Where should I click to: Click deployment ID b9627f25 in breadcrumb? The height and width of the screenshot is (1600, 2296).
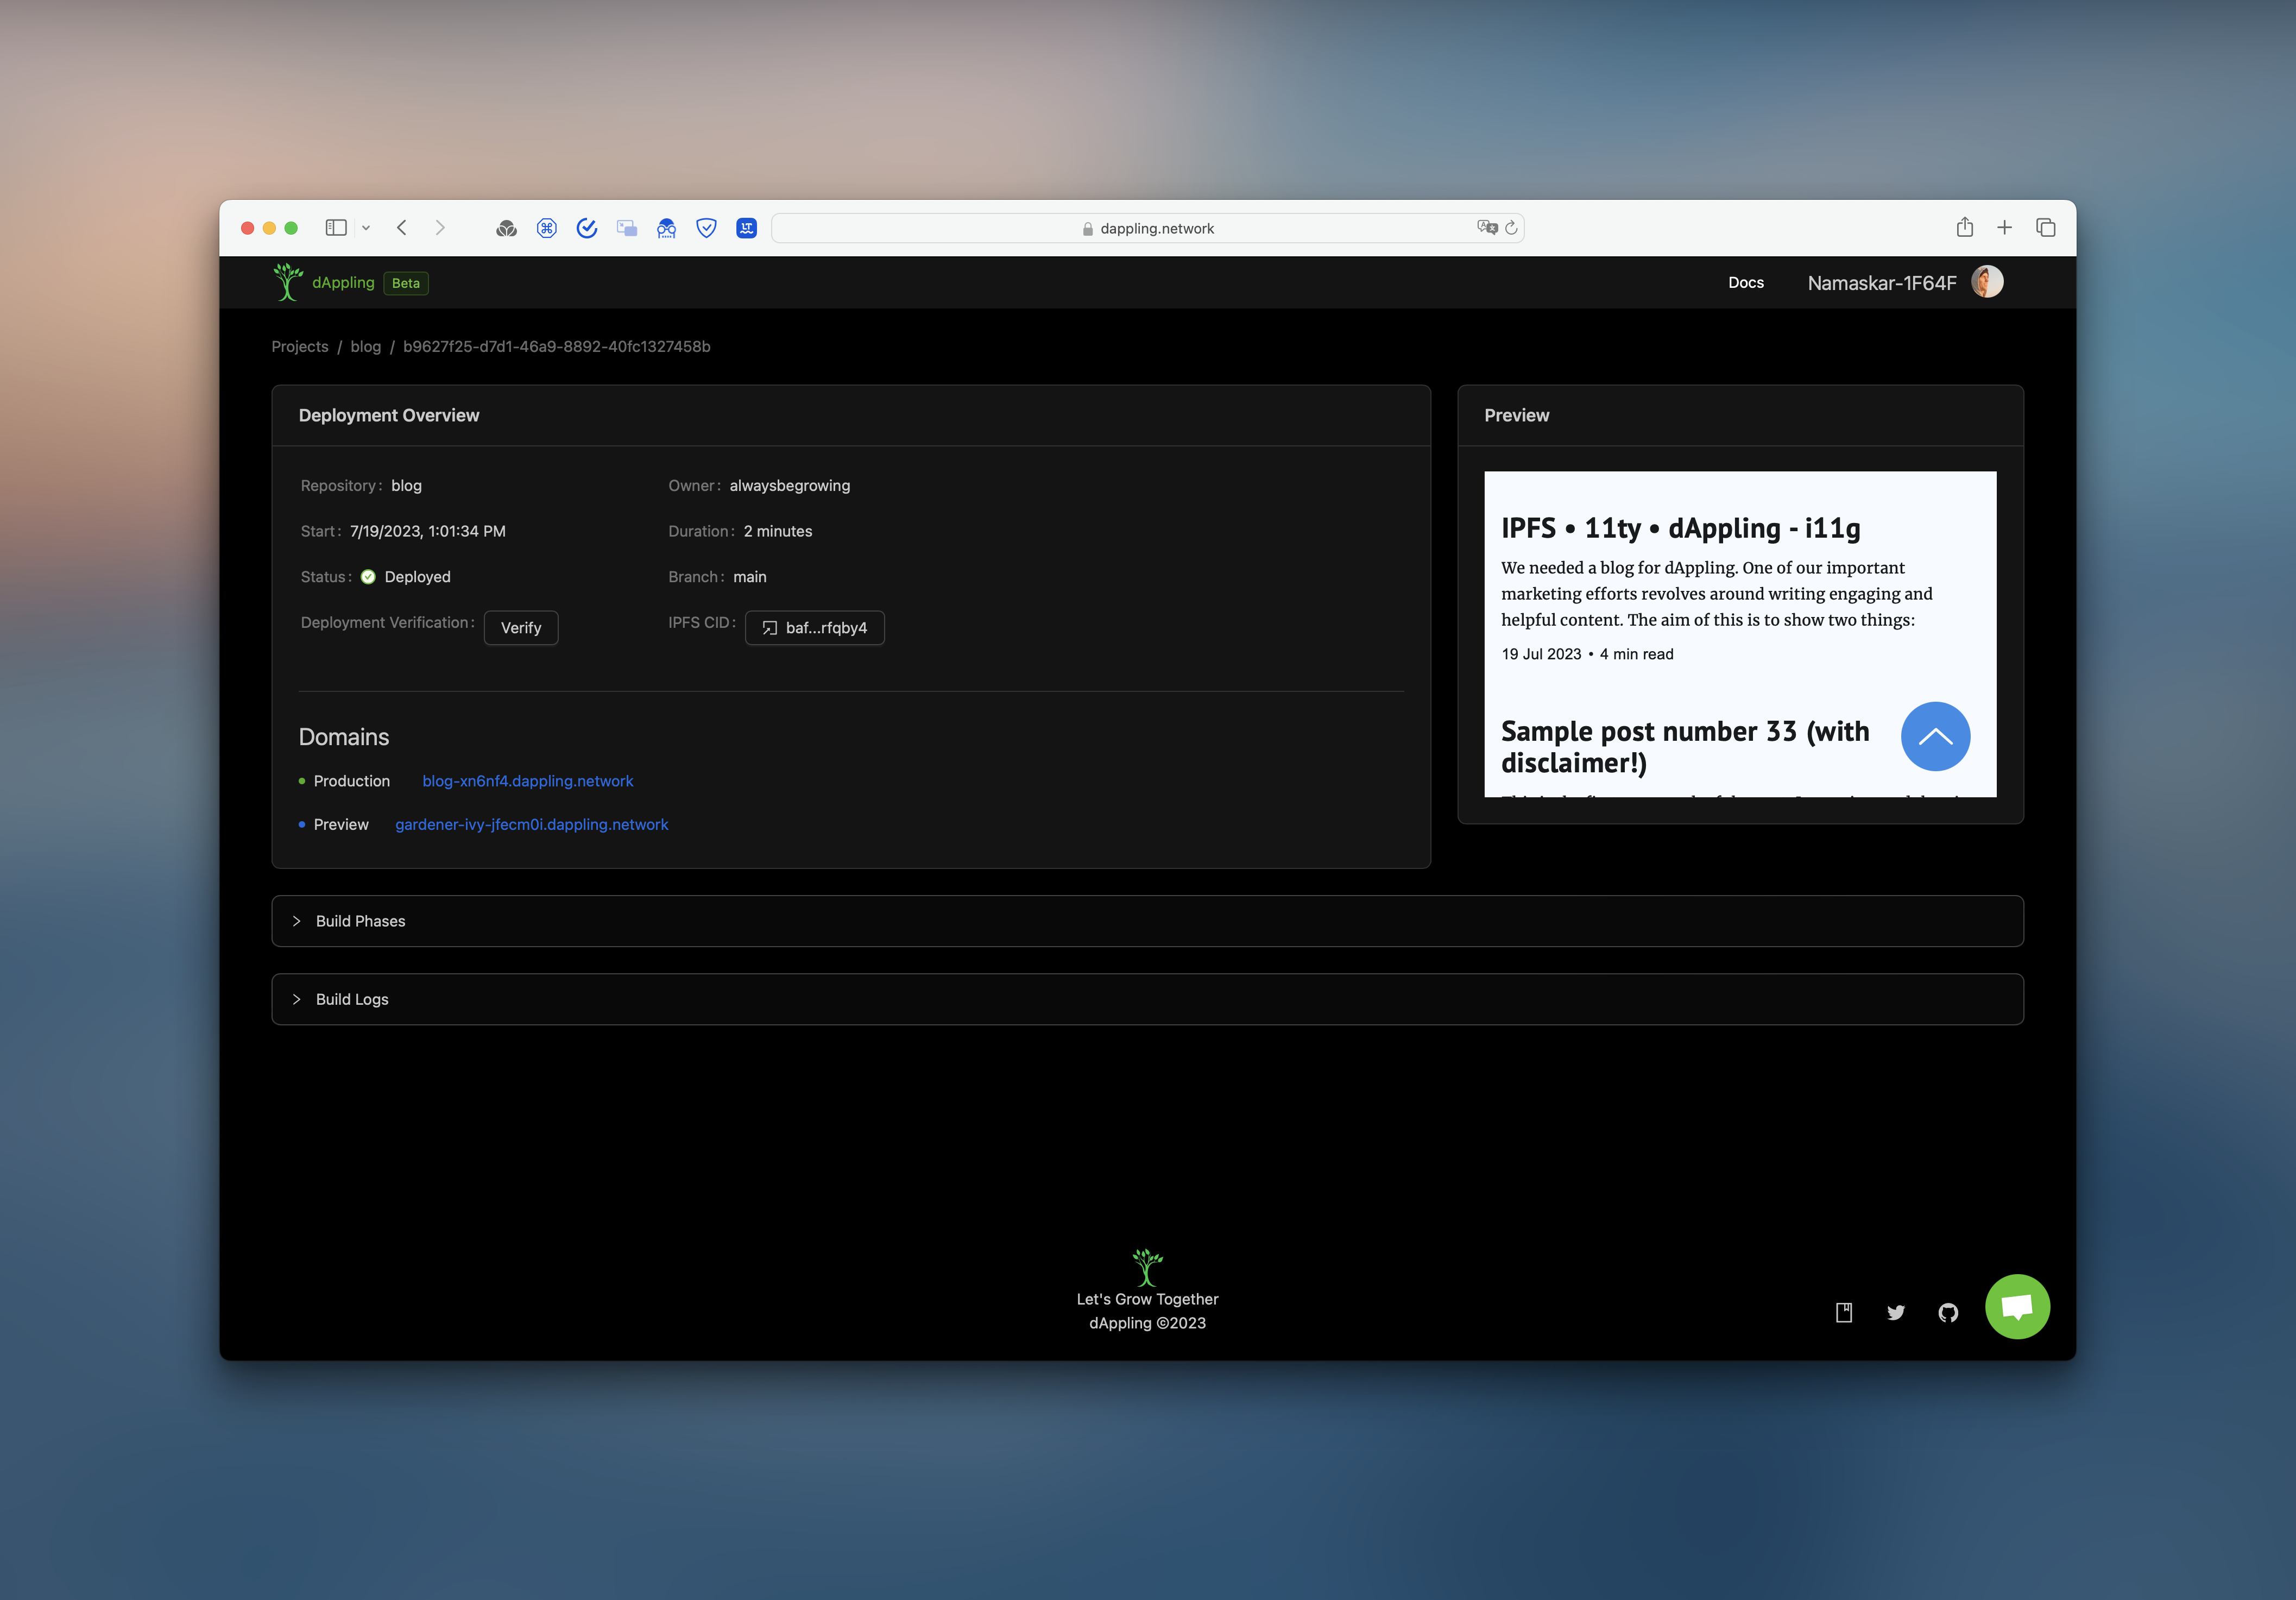click(556, 346)
